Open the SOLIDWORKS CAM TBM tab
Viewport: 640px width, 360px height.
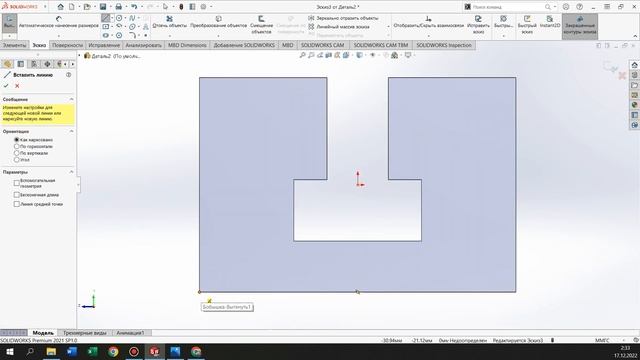pos(380,45)
